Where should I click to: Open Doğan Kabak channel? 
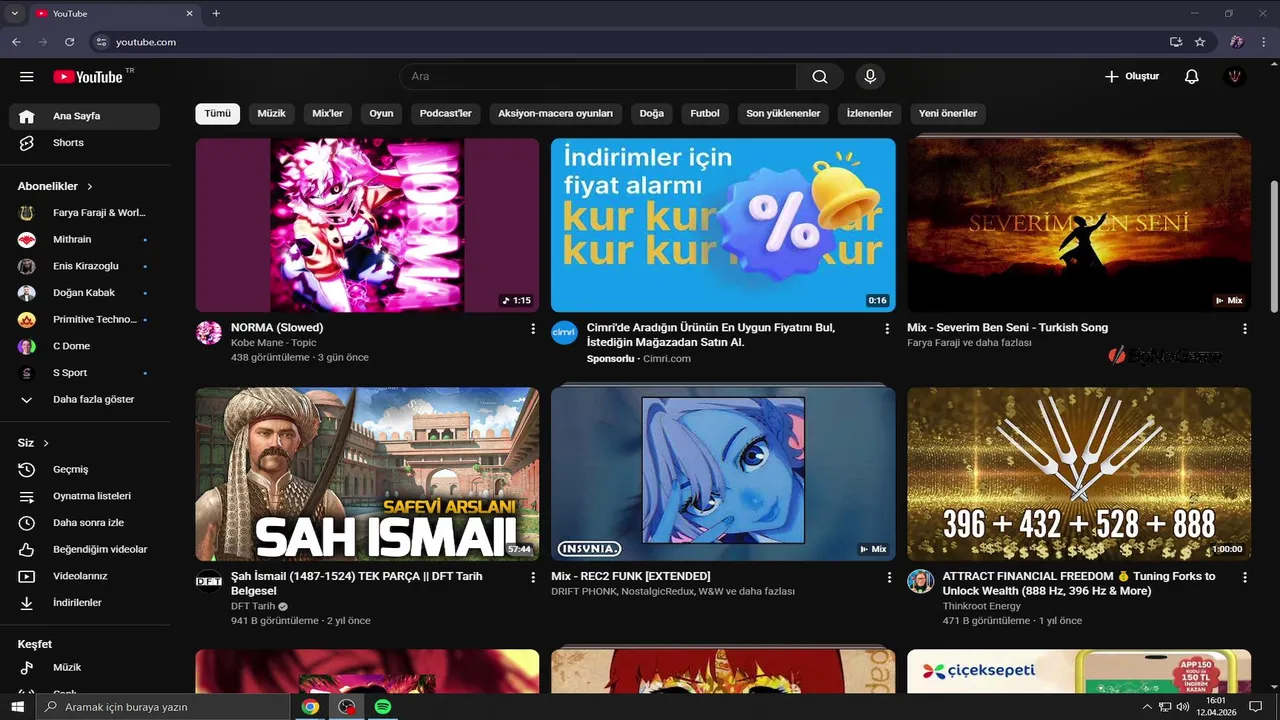(84, 293)
